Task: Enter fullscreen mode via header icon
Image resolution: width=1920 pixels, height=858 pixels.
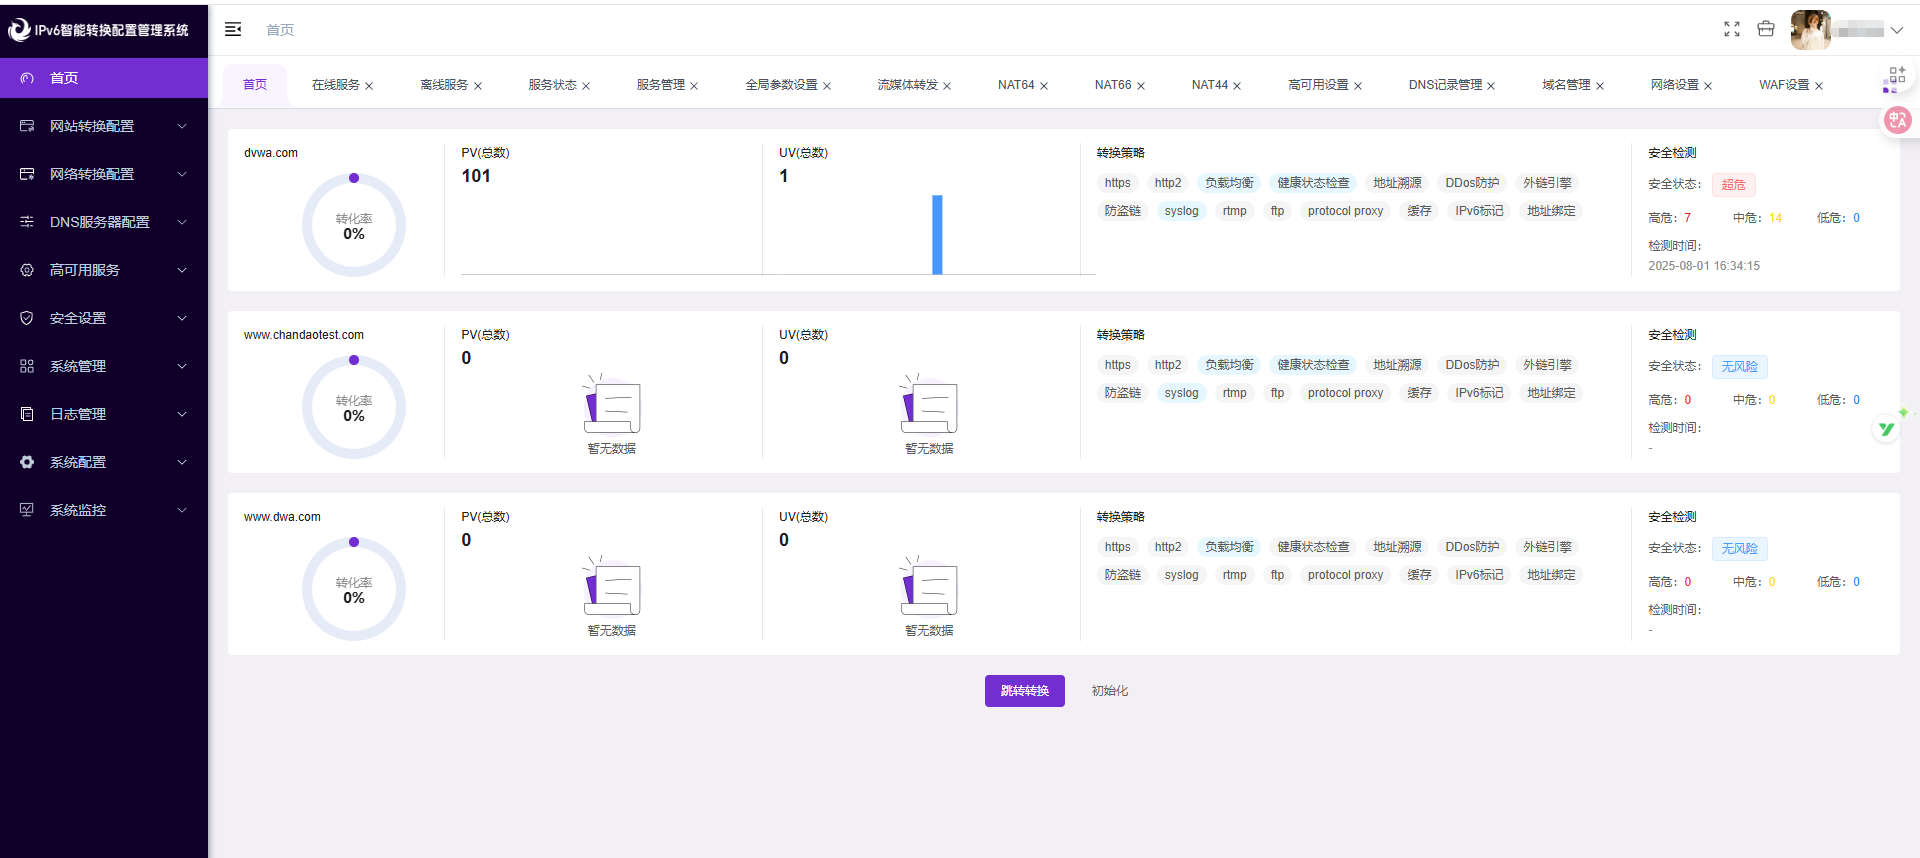Action: (1732, 30)
